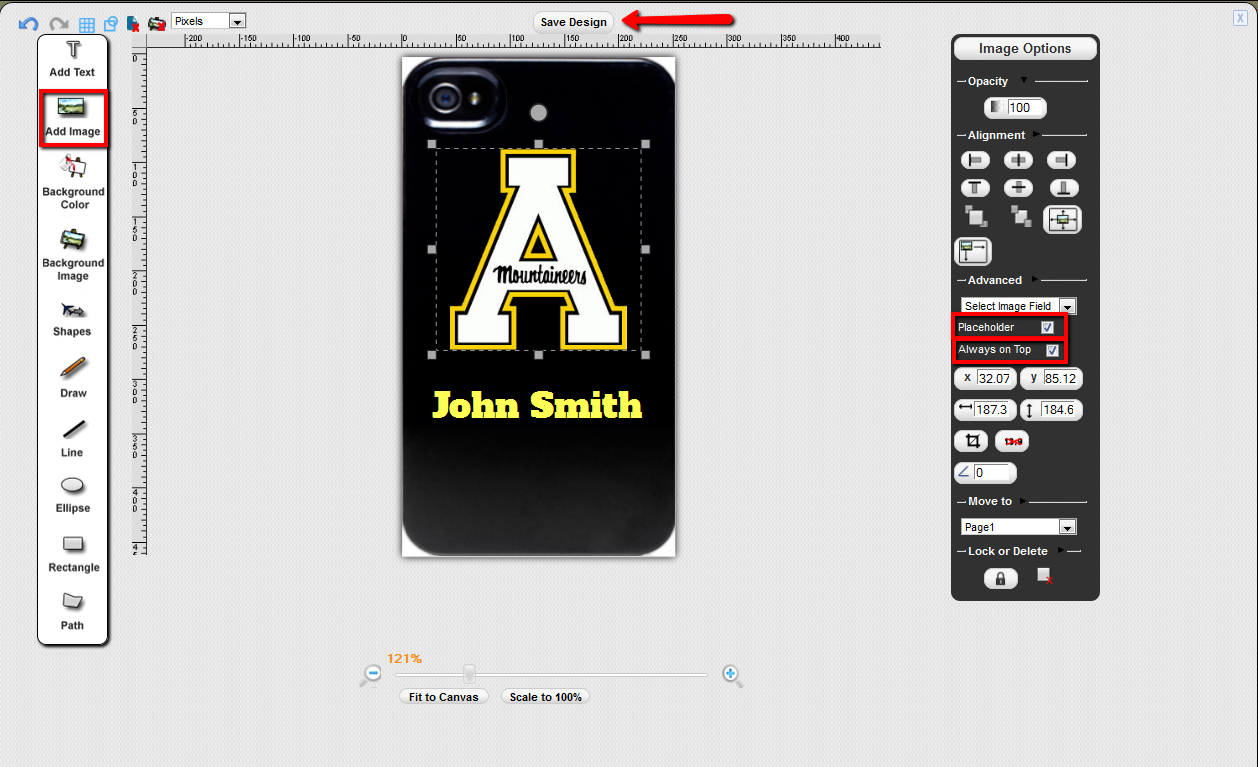This screenshot has height=767, width=1258.
Task: Select the Path tool
Action: (73, 612)
